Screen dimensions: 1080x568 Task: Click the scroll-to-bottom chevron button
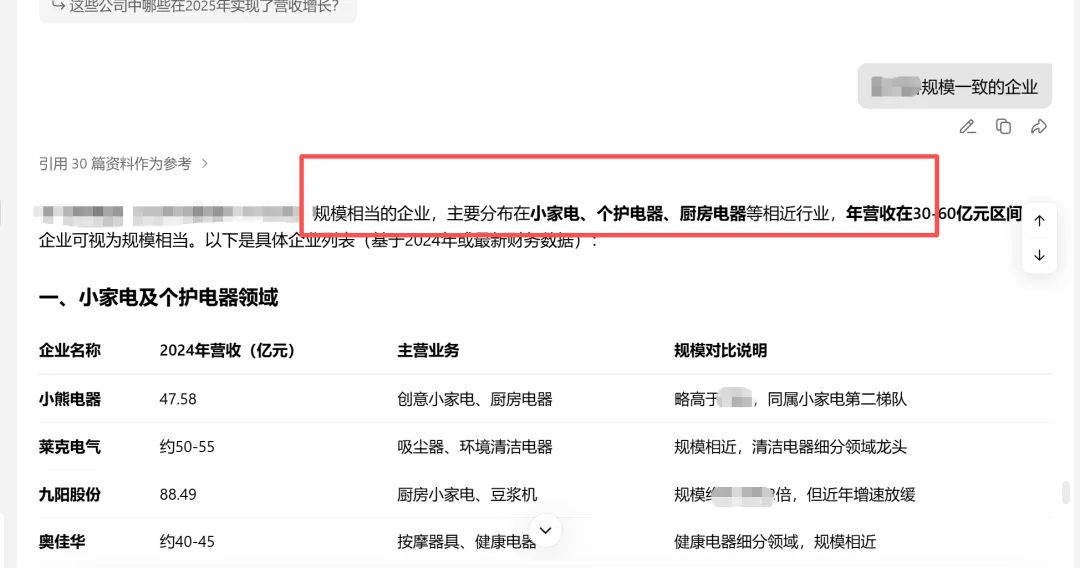[546, 530]
